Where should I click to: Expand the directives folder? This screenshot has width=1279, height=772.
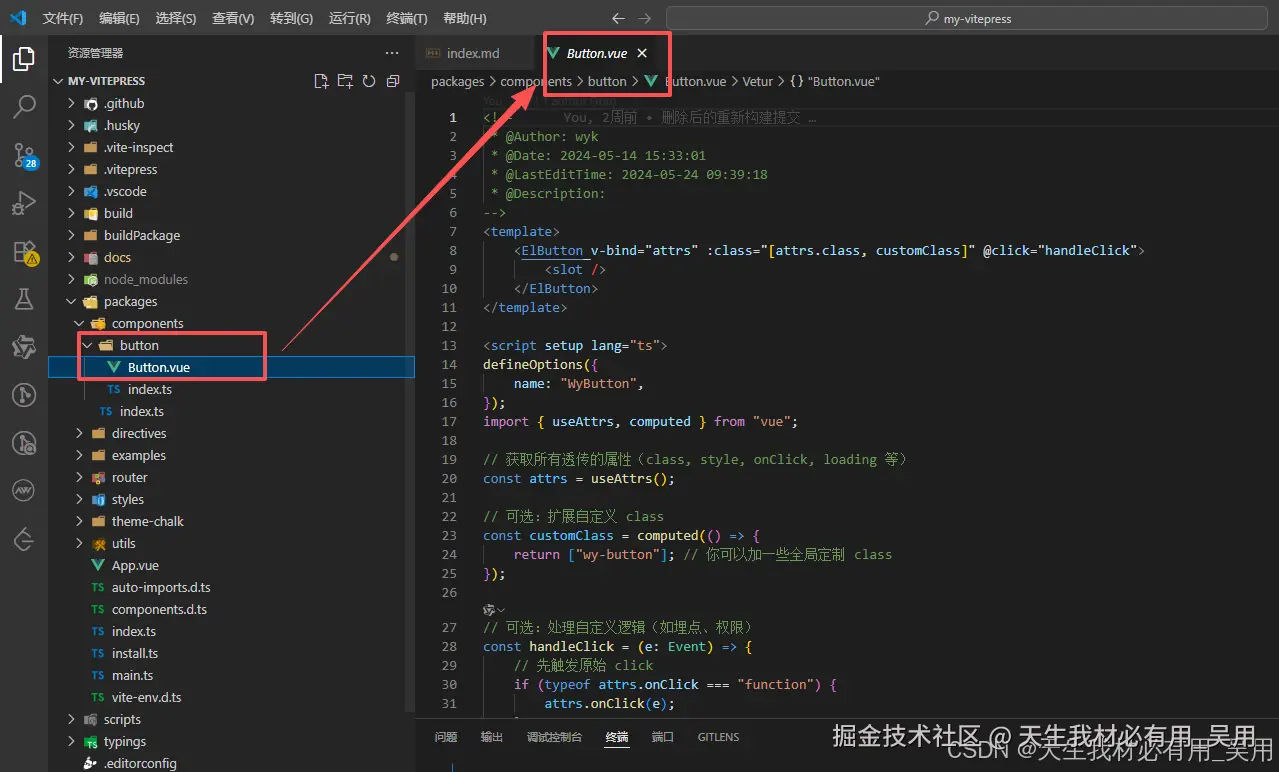139,433
